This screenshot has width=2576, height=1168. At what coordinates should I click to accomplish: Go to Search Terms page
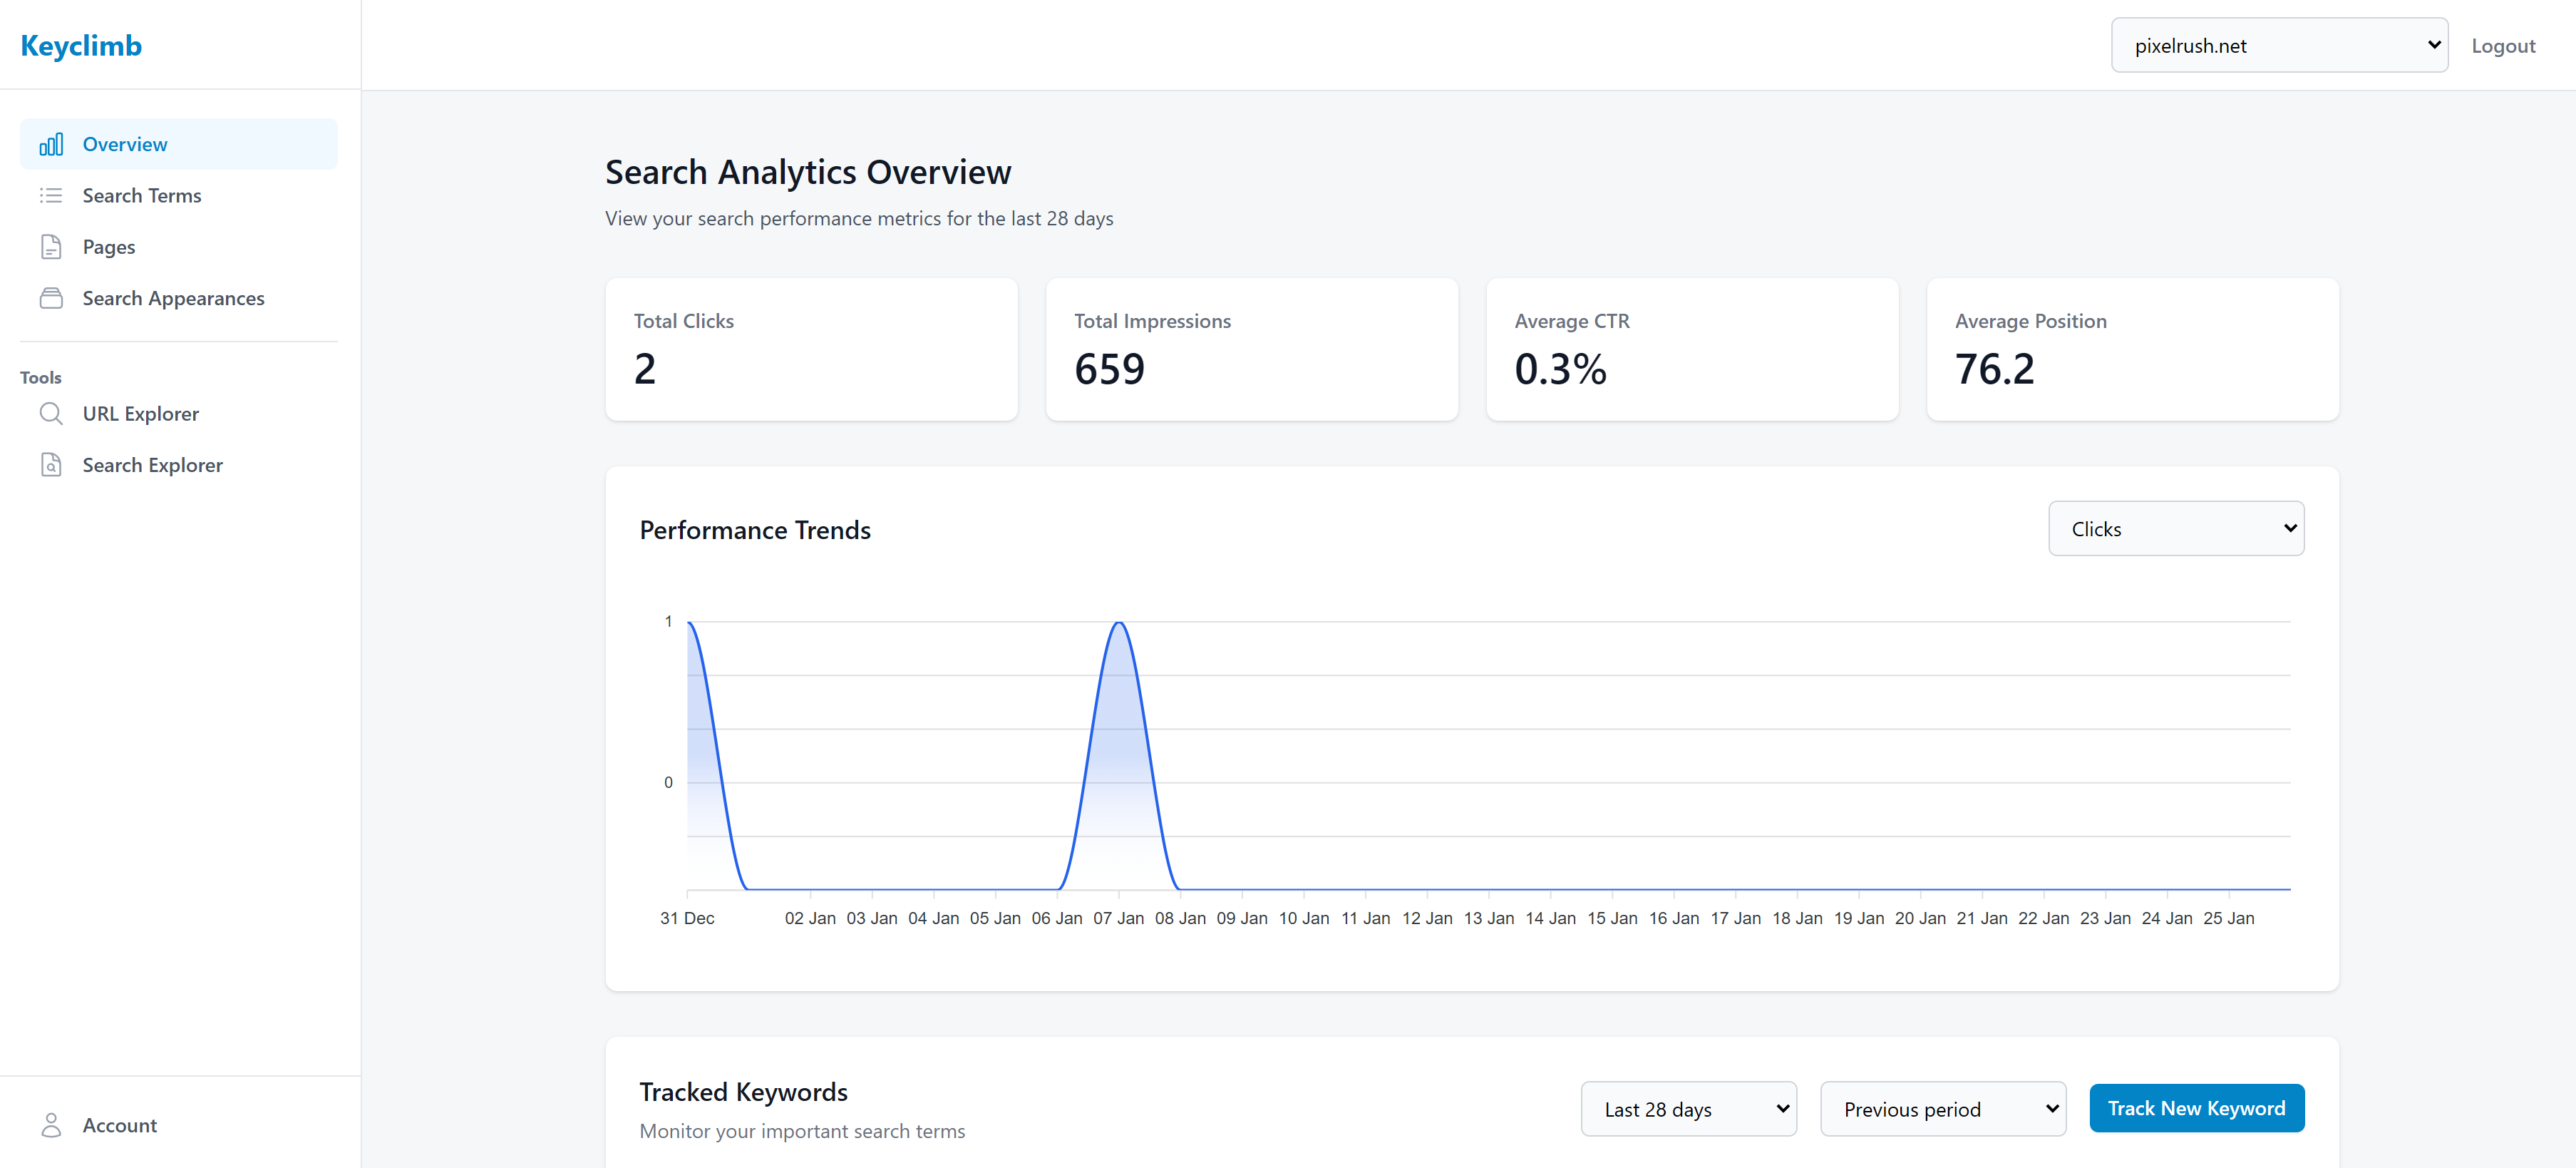[179, 195]
